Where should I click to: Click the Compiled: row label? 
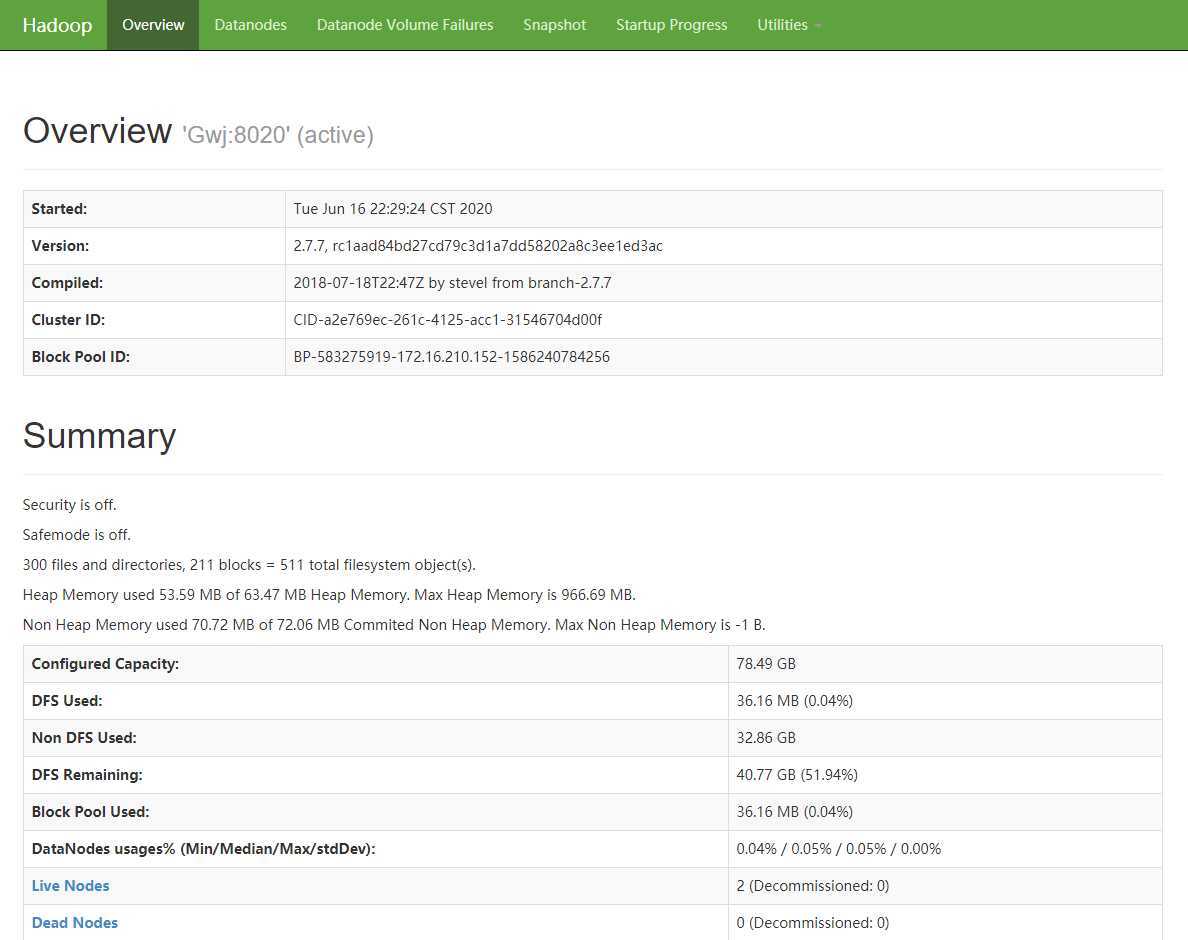pyautogui.click(x=67, y=283)
